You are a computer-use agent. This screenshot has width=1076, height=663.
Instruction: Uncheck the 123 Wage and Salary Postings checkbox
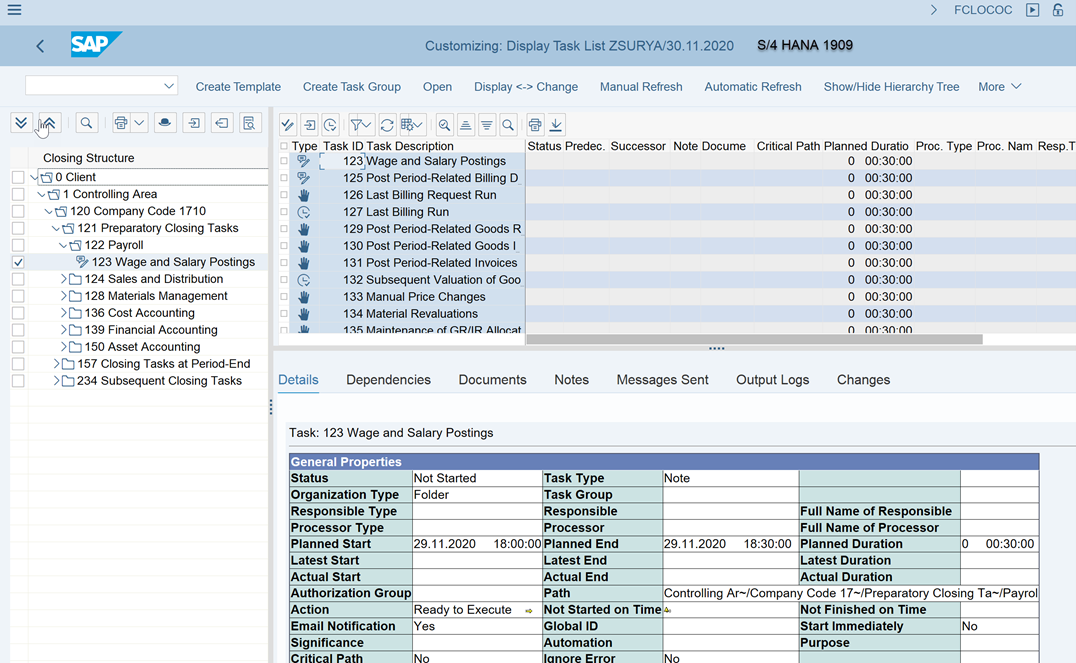18,262
